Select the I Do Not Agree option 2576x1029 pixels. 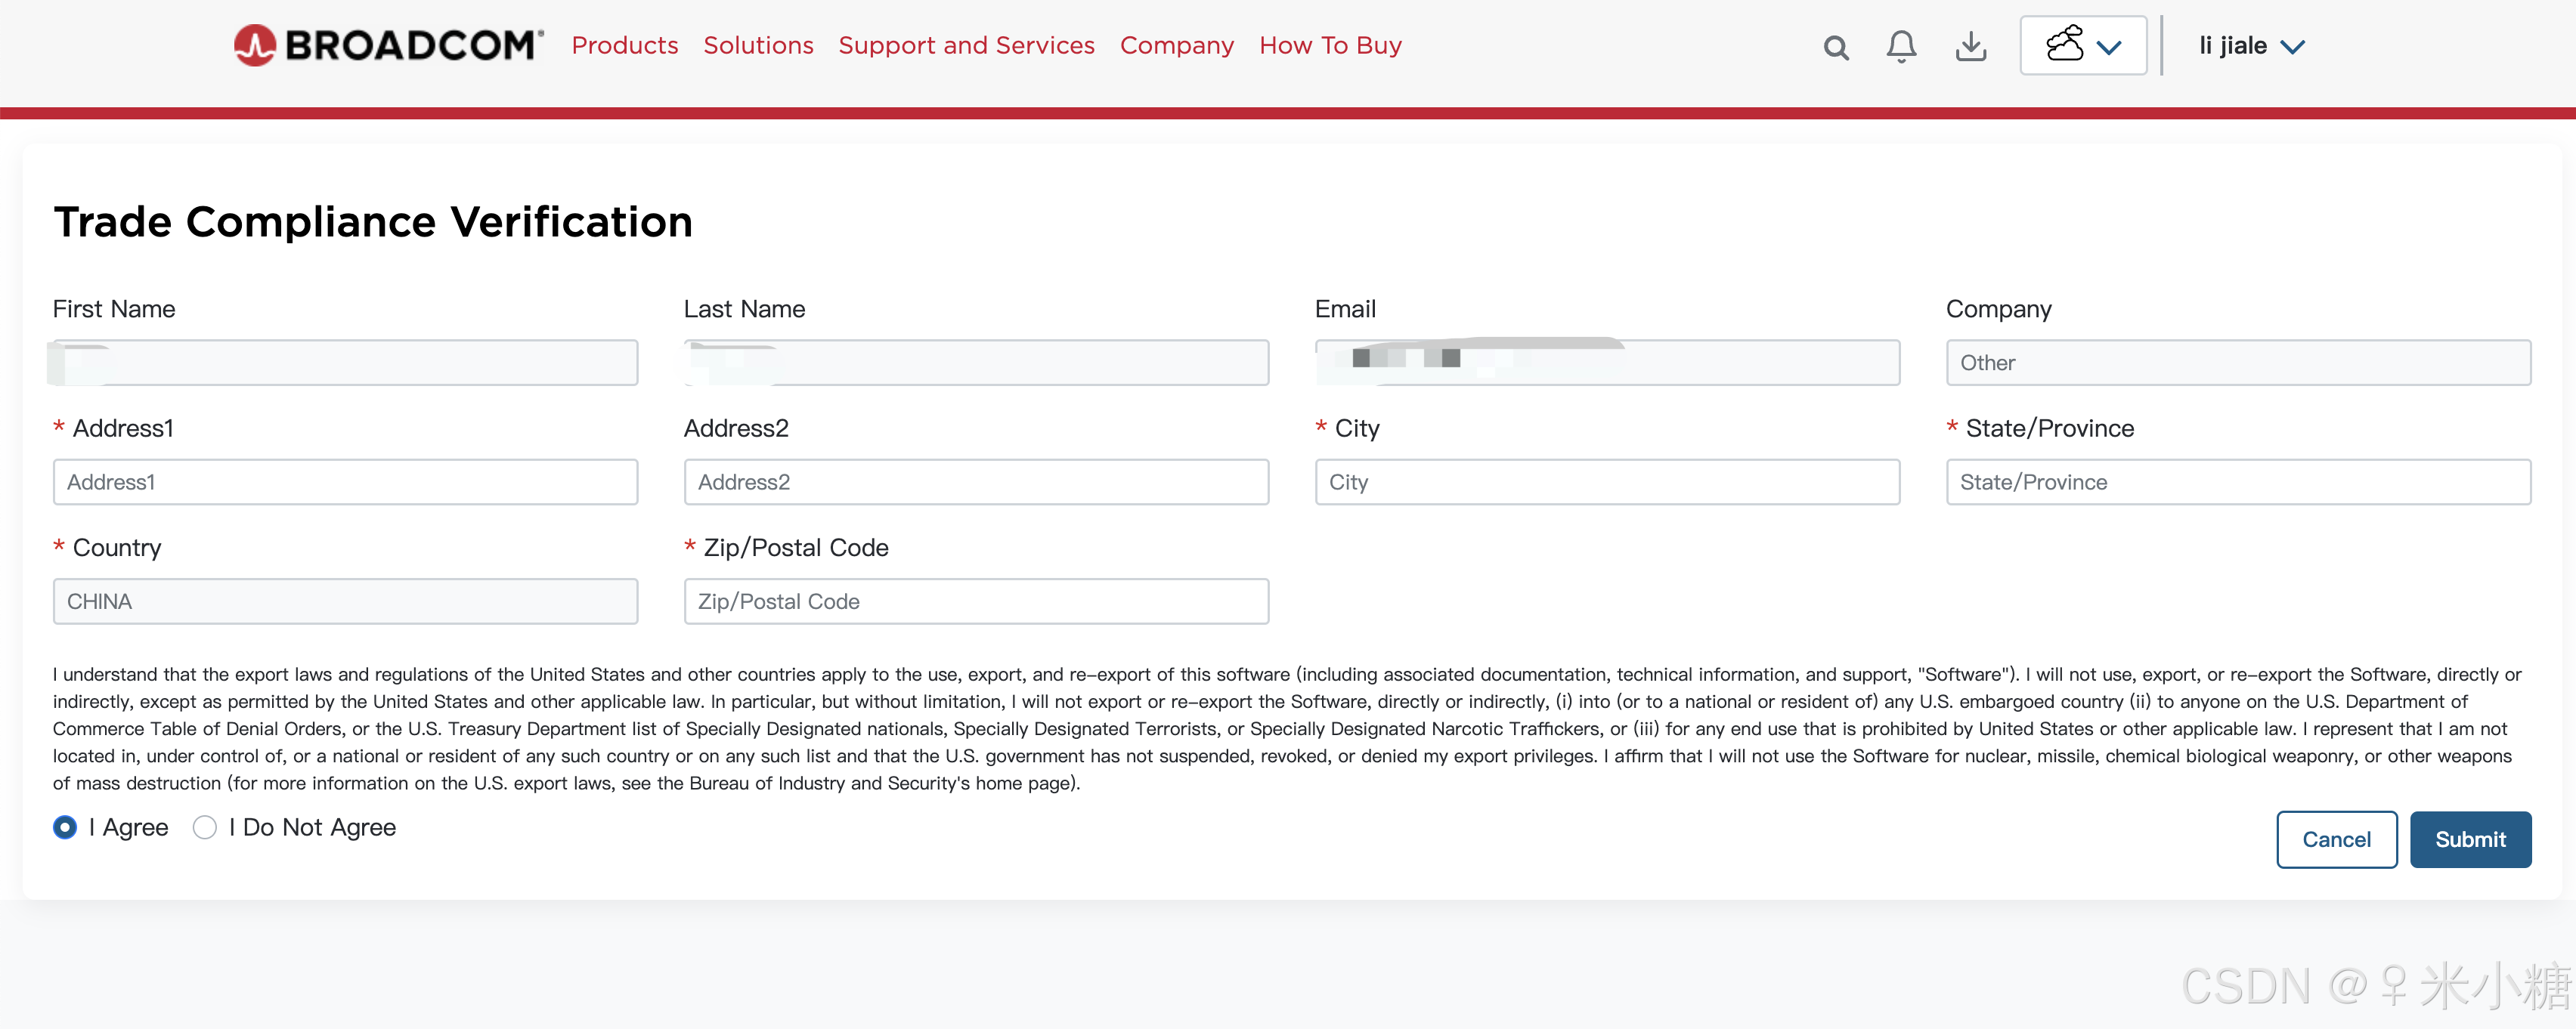[205, 827]
